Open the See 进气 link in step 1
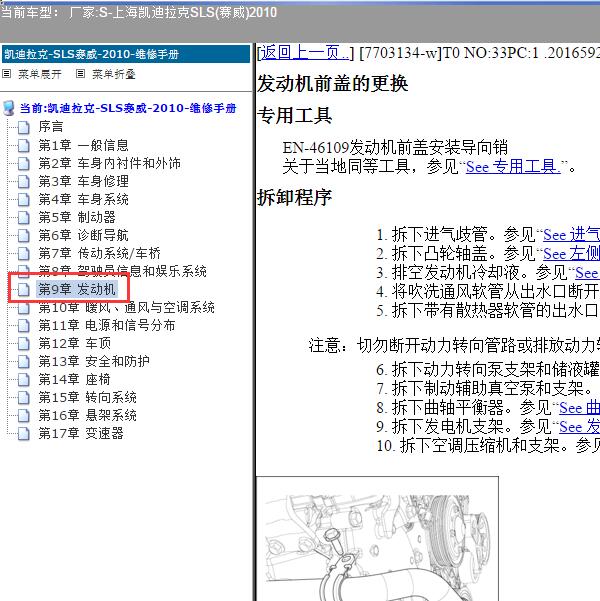The image size is (600, 601). click(572, 235)
